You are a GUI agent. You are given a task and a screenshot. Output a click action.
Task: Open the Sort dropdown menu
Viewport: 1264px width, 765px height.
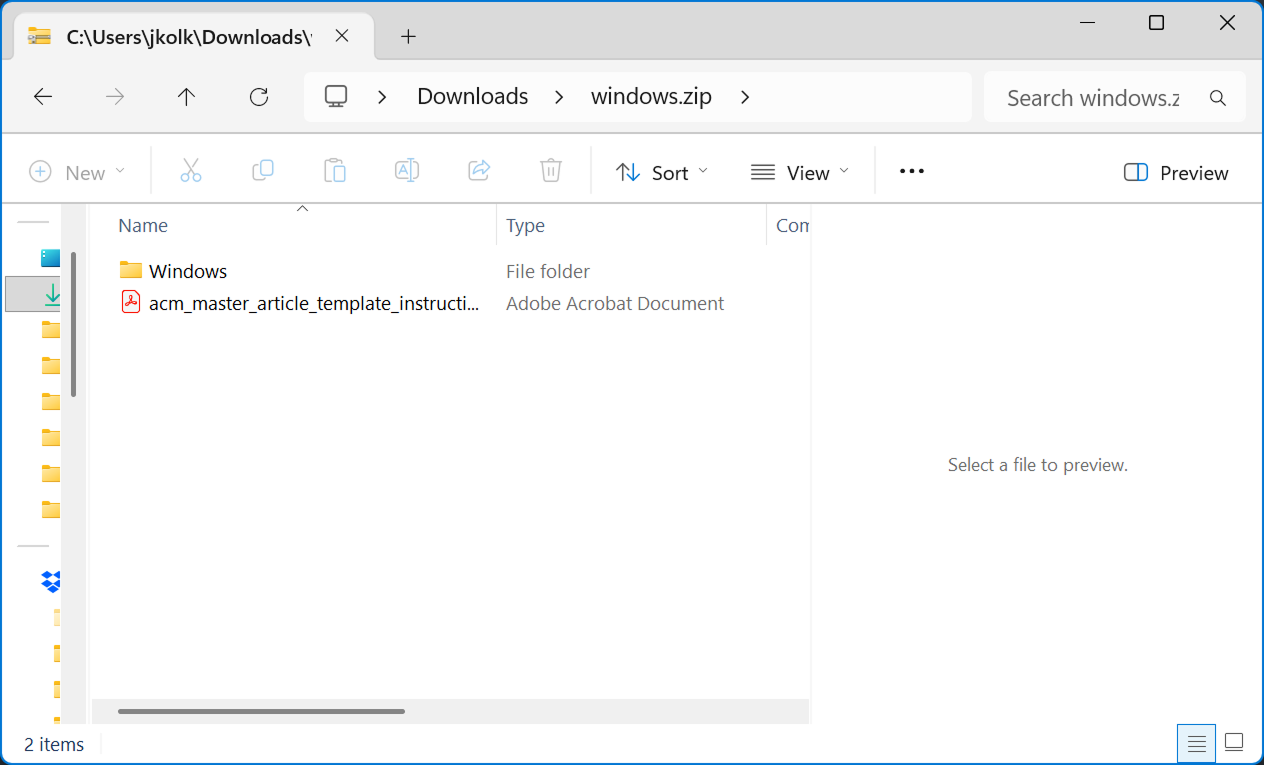point(661,173)
